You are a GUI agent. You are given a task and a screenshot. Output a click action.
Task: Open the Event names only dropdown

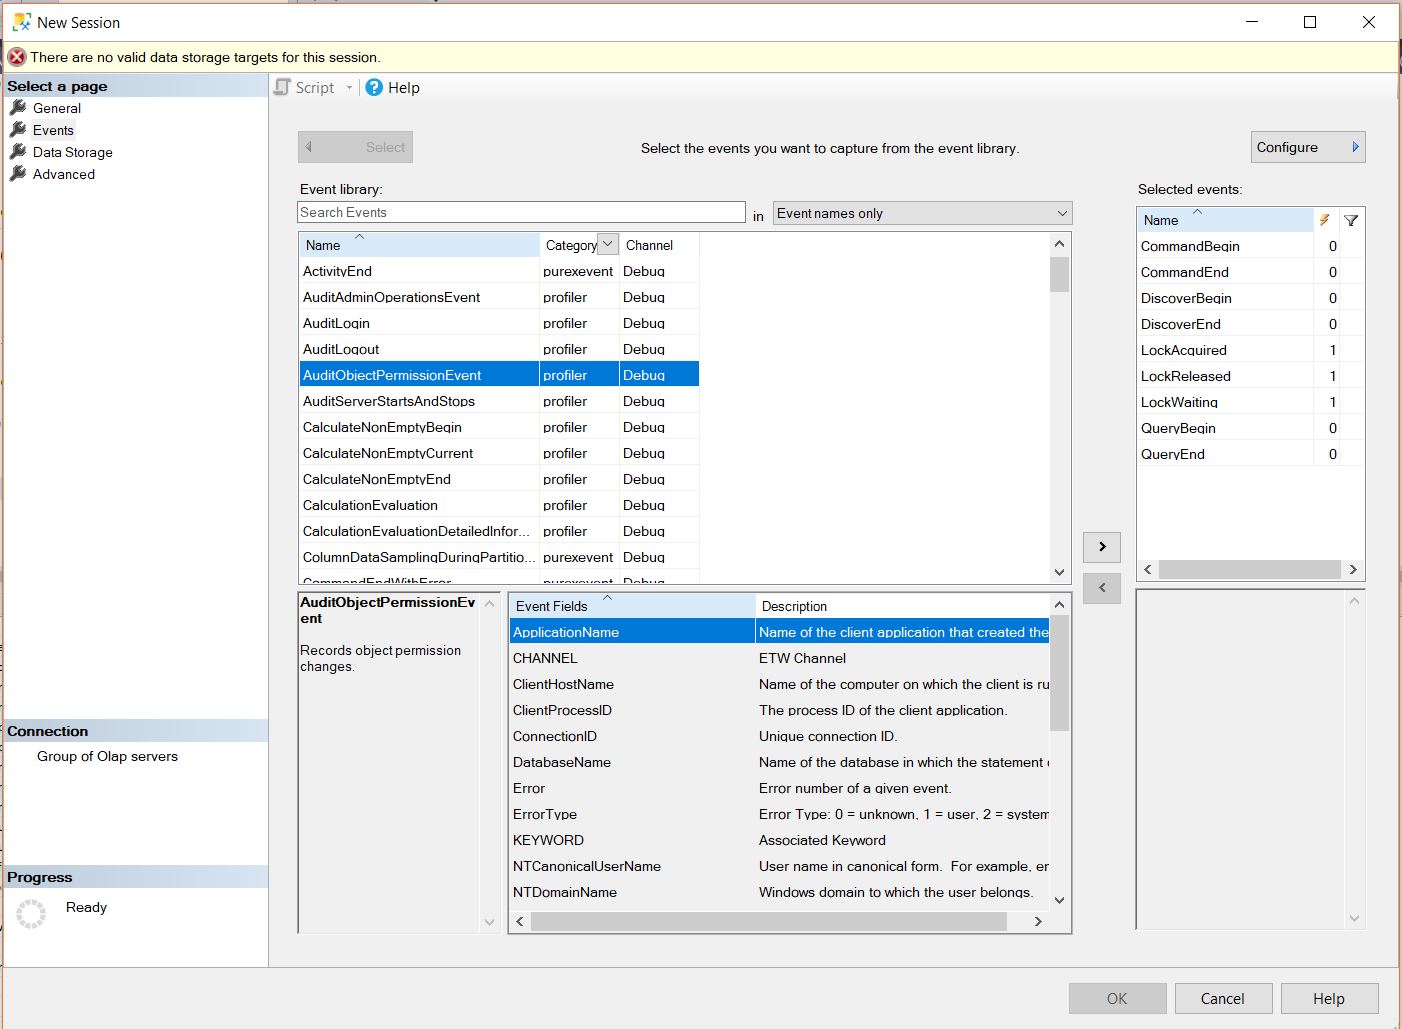click(922, 213)
